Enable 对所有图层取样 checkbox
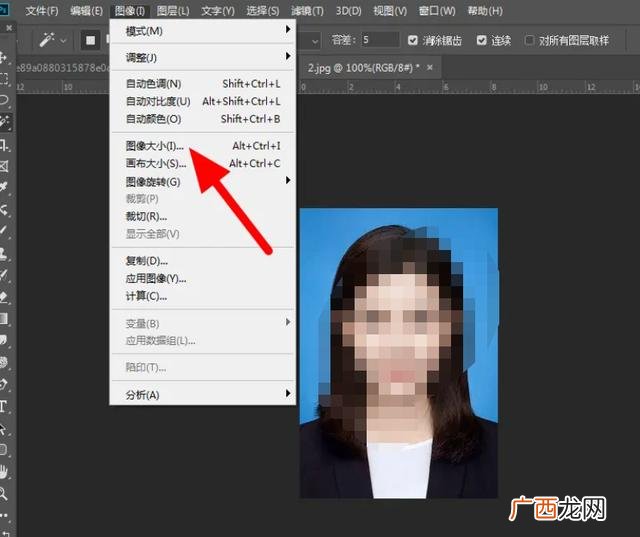Viewport: 640px width, 537px height. pyautogui.click(x=529, y=40)
